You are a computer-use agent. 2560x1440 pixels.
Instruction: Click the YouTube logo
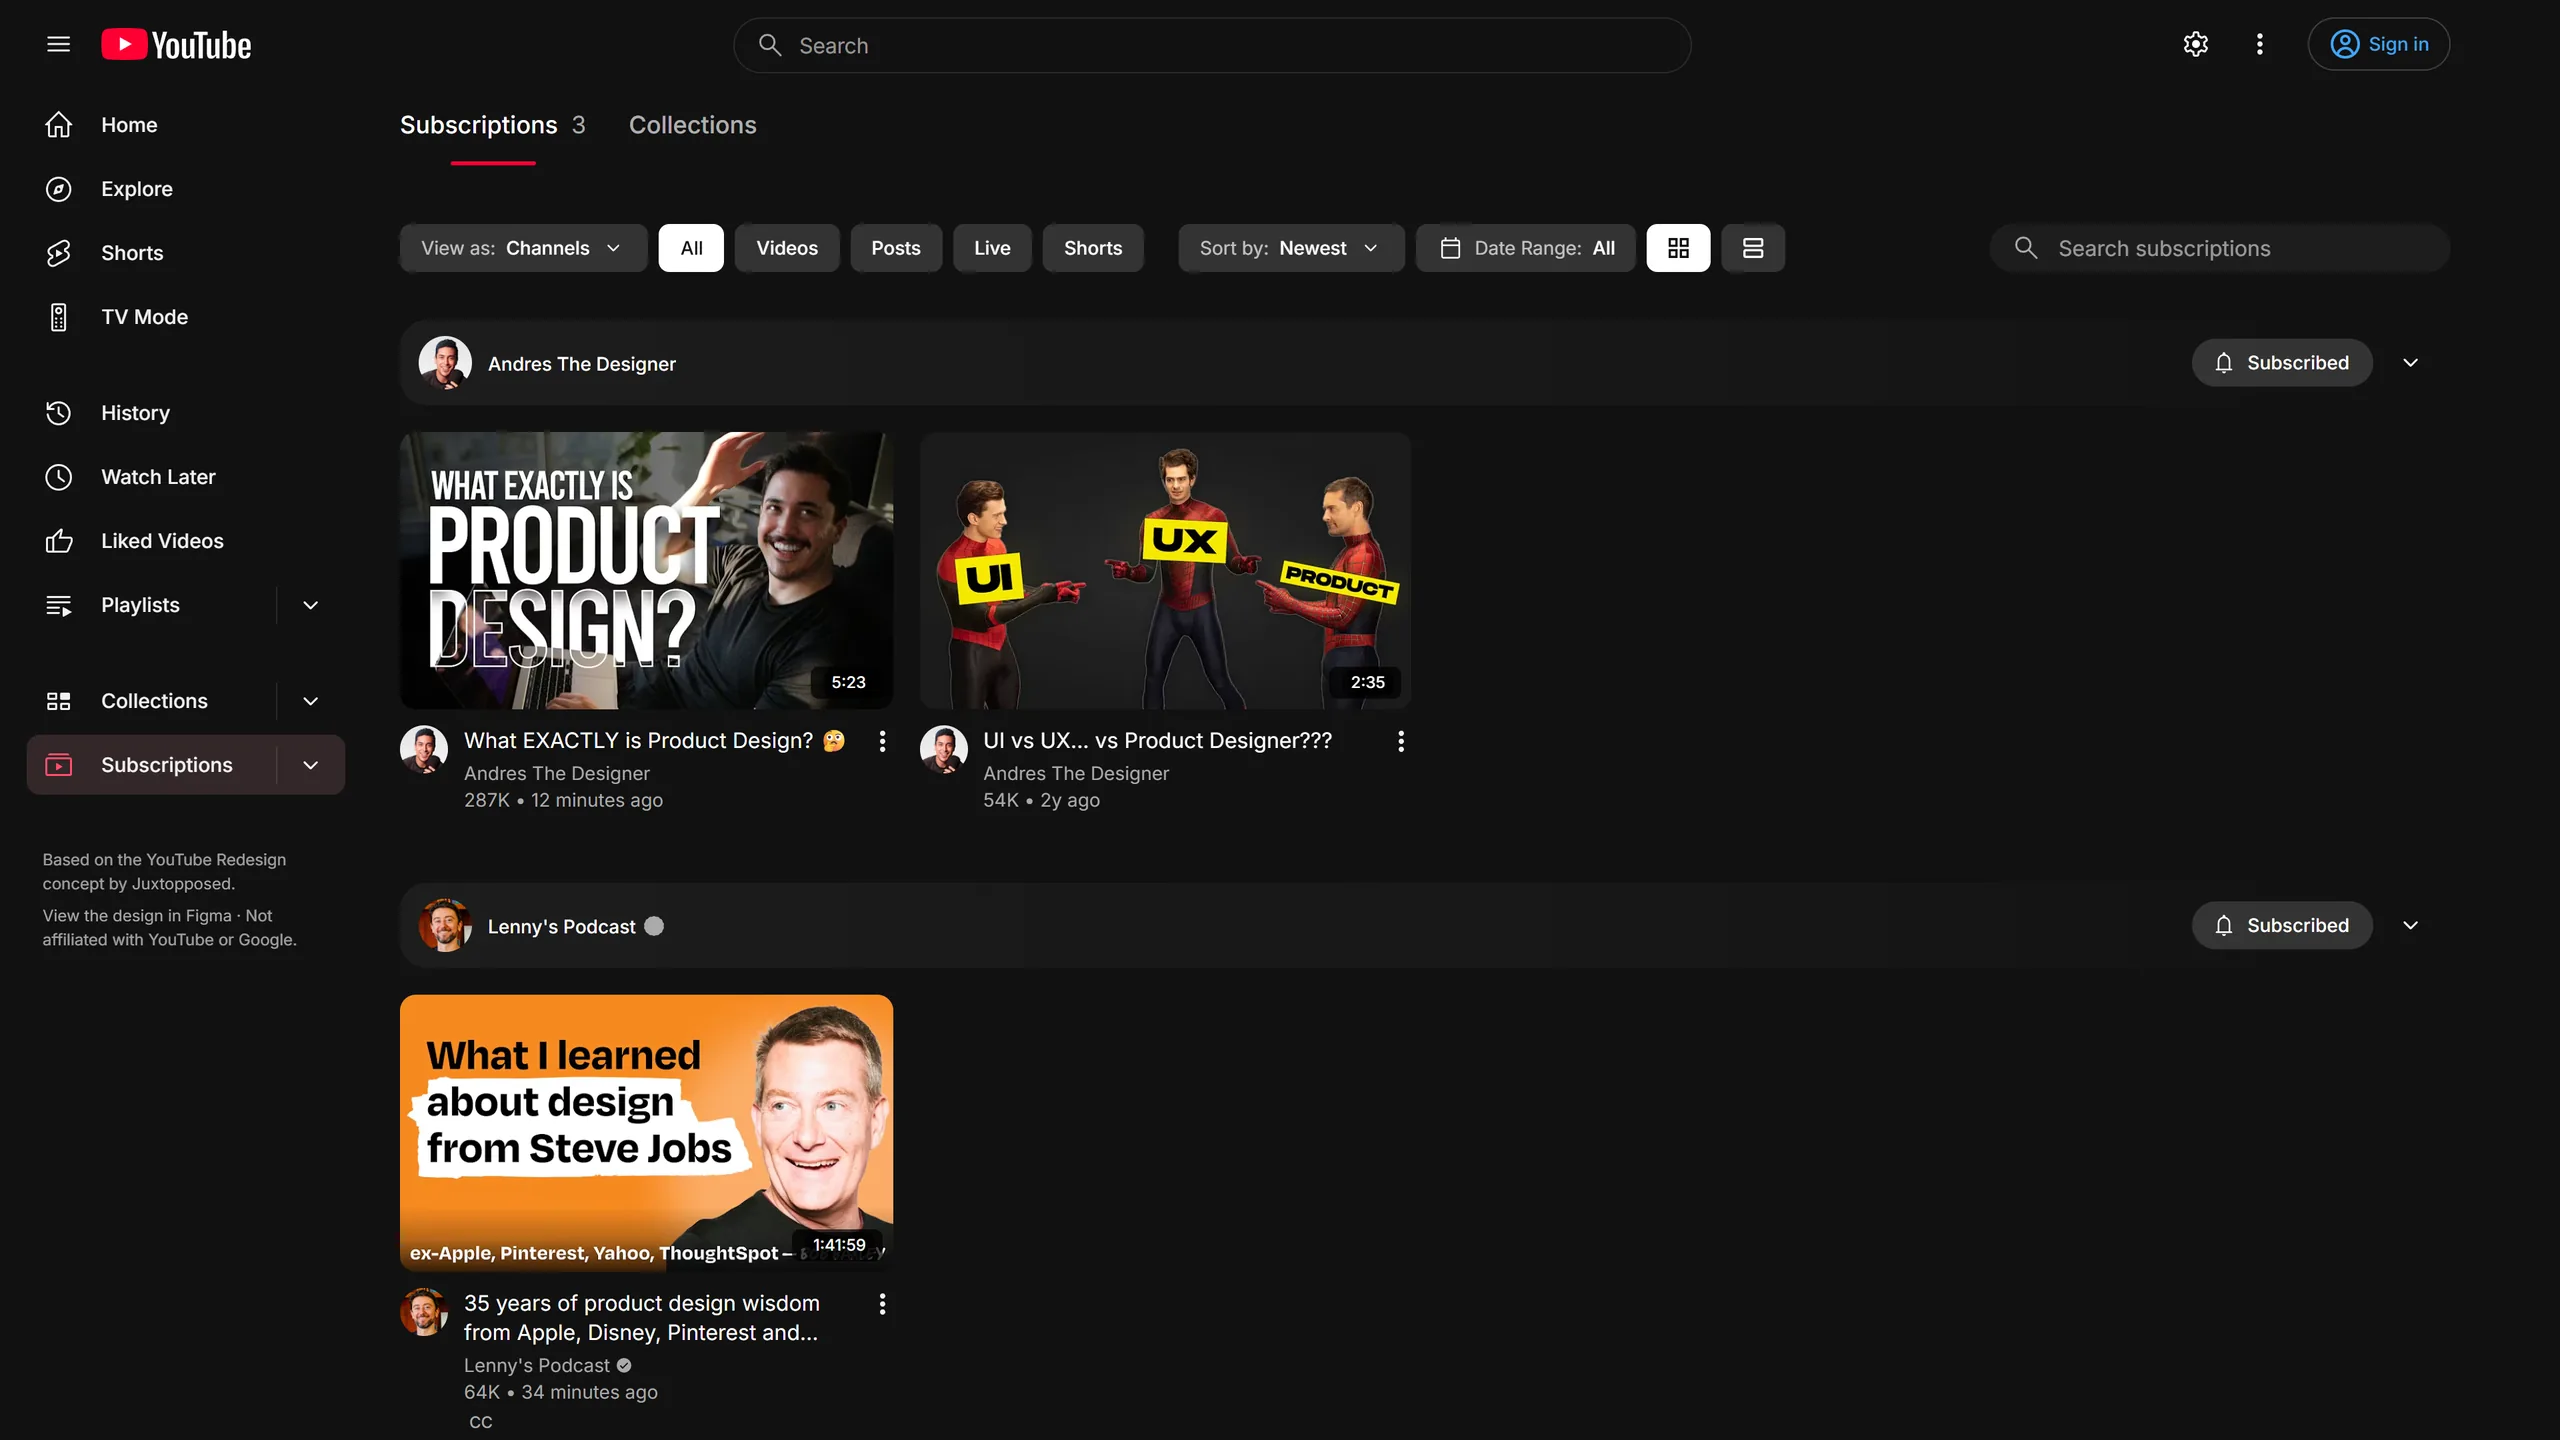pos(176,45)
